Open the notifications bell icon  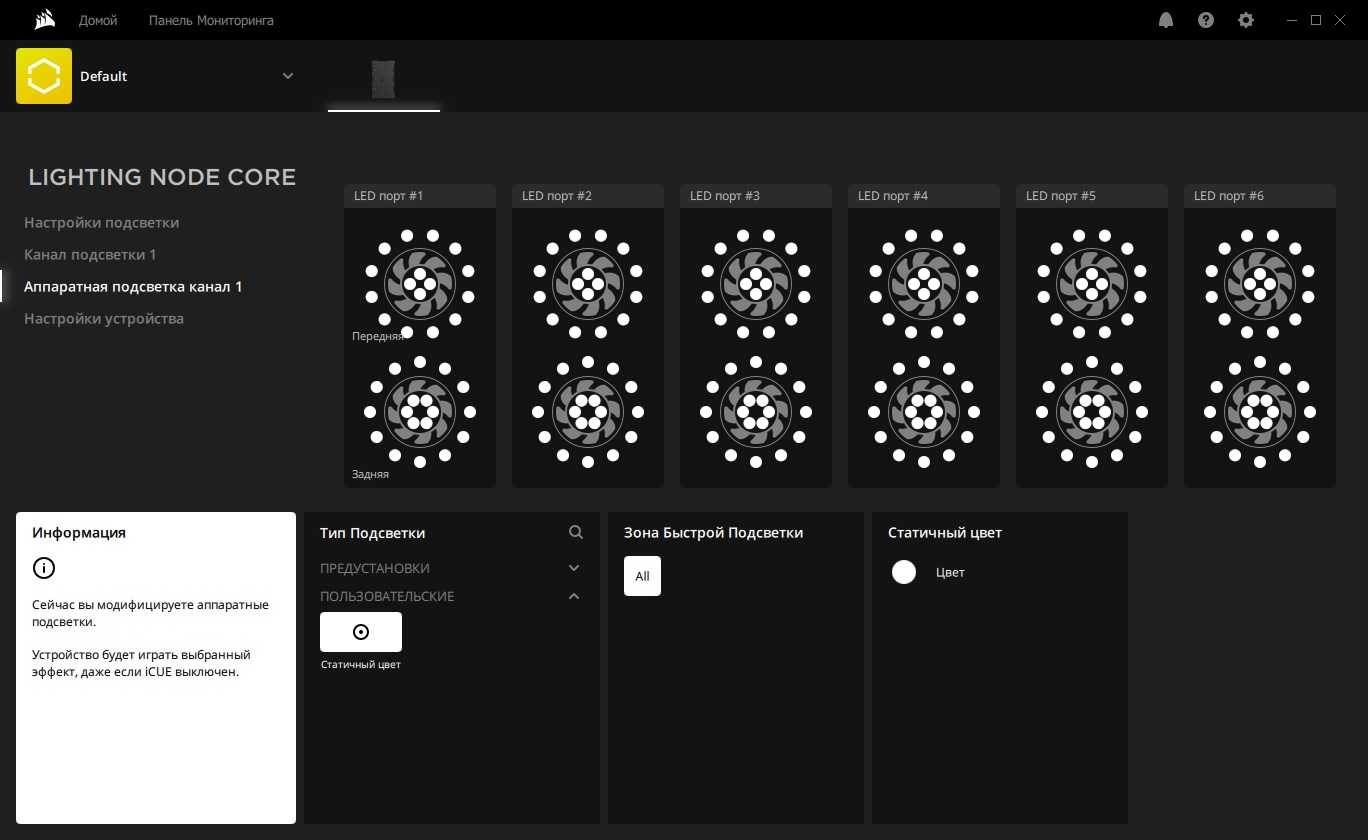[1166, 20]
